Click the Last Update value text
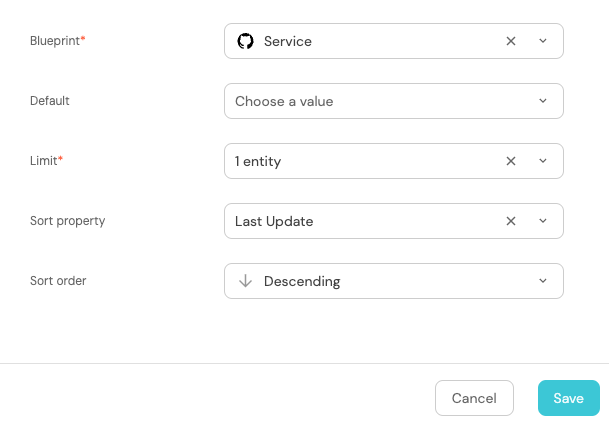 click(x=274, y=221)
